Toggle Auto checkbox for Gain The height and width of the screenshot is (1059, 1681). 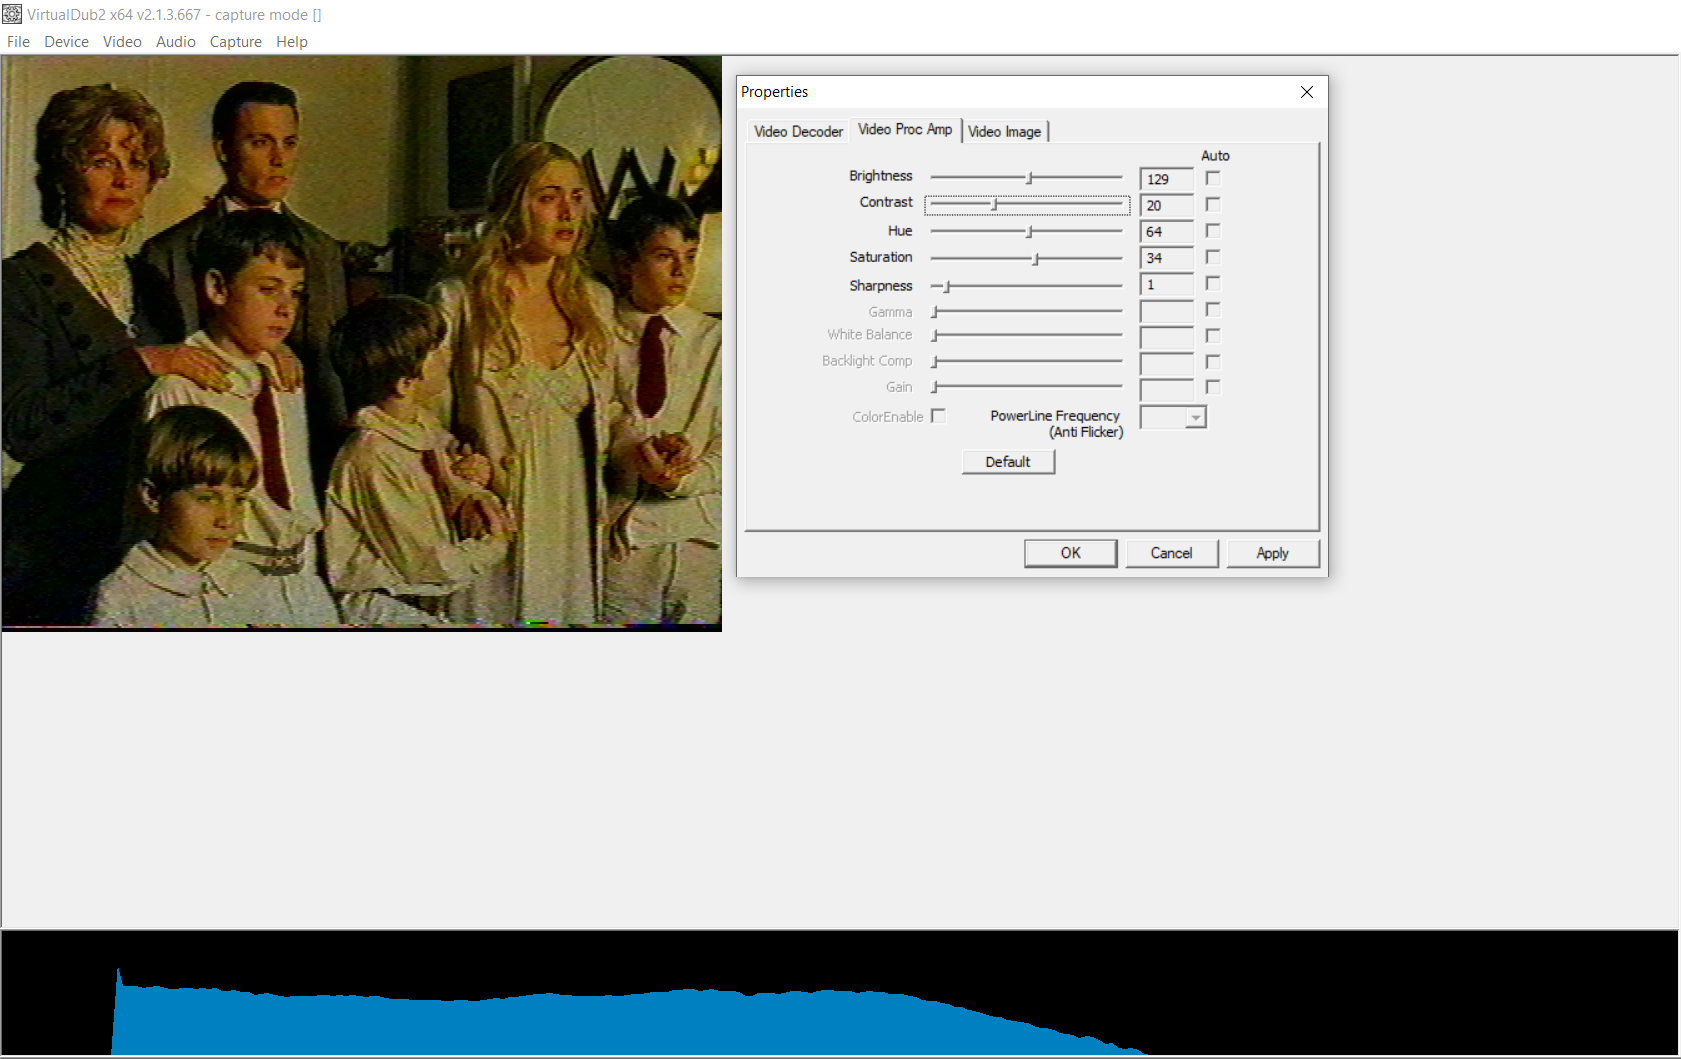(1213, 387)
